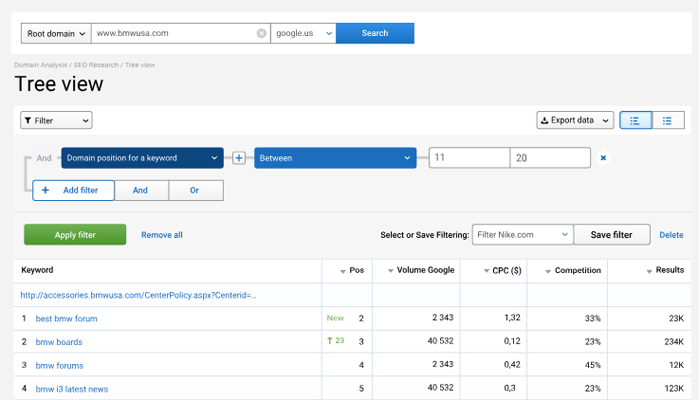Image resolution: width=700 pixels, height=400 pixels.
Task: Open the Root domain dropdown
Action: pos(56,33)
